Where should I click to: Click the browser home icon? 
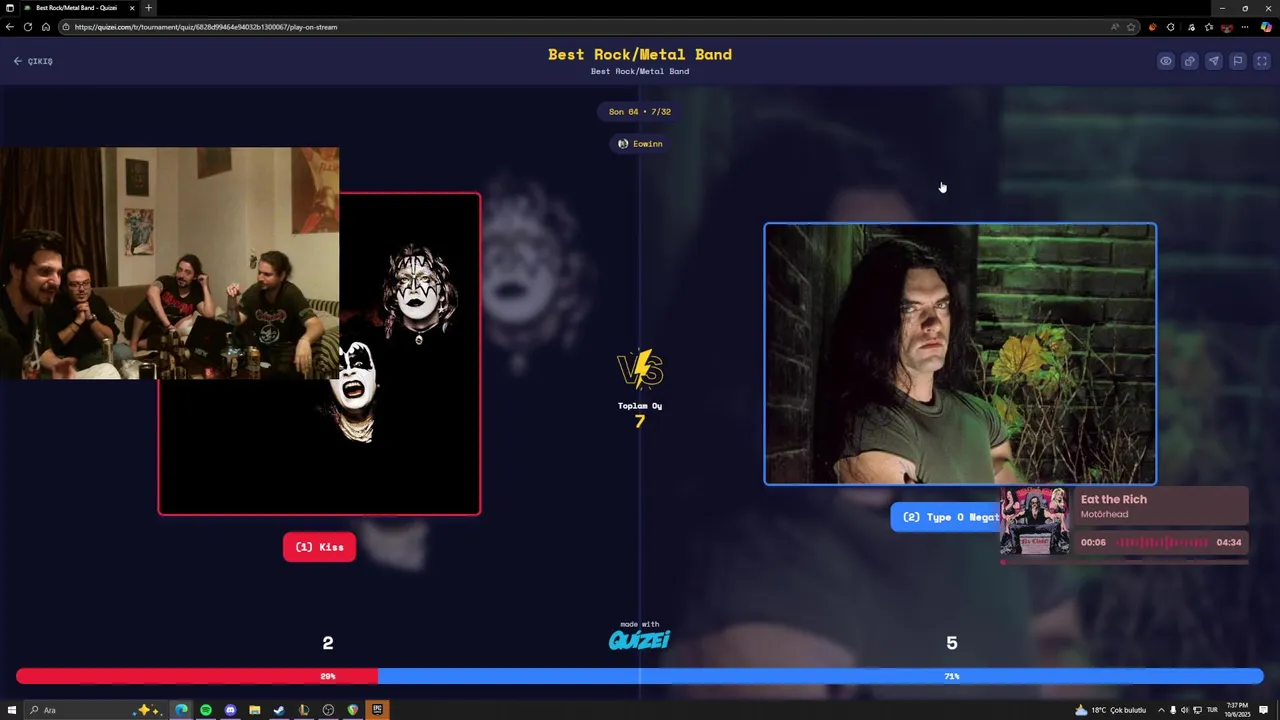tap(46, 27)
